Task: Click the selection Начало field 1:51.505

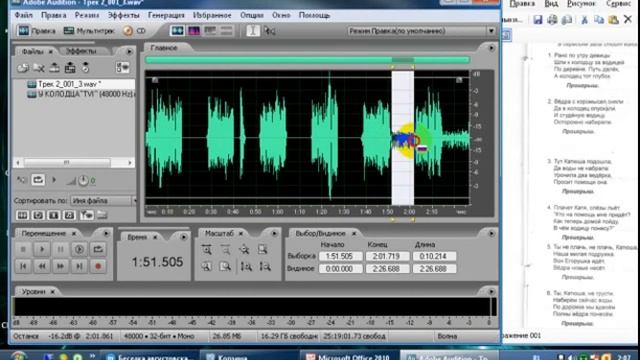Action: pos(340,256)
